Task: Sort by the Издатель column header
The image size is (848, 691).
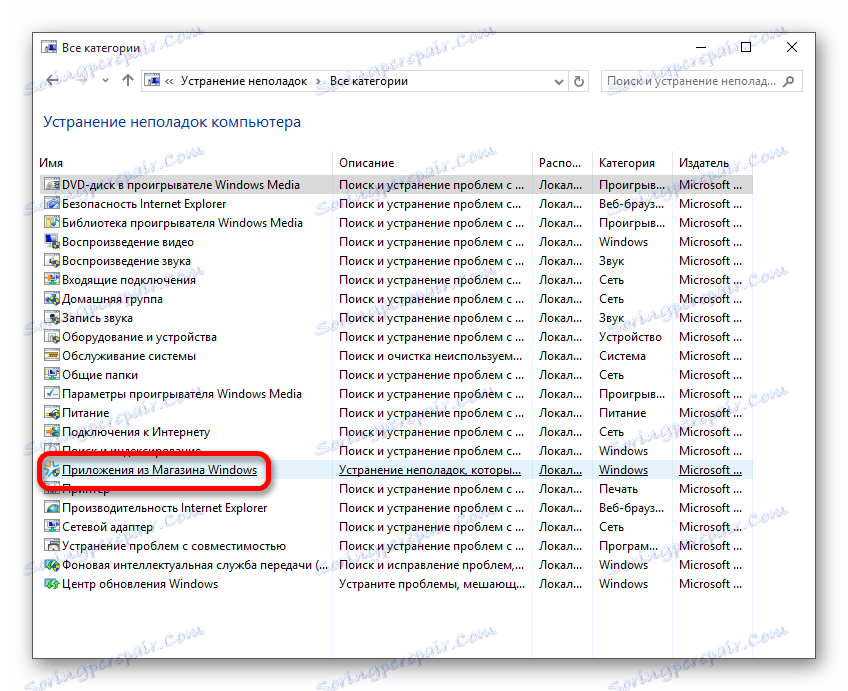Action: click(704, 163)
